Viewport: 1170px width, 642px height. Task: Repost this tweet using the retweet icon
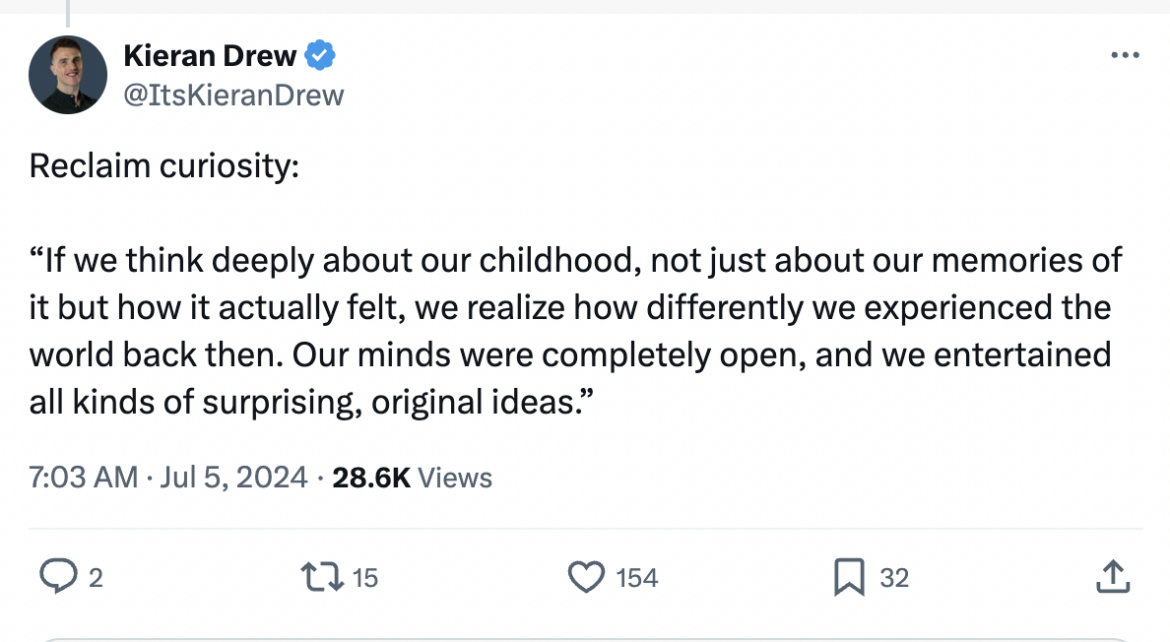(x=320, y=576)
